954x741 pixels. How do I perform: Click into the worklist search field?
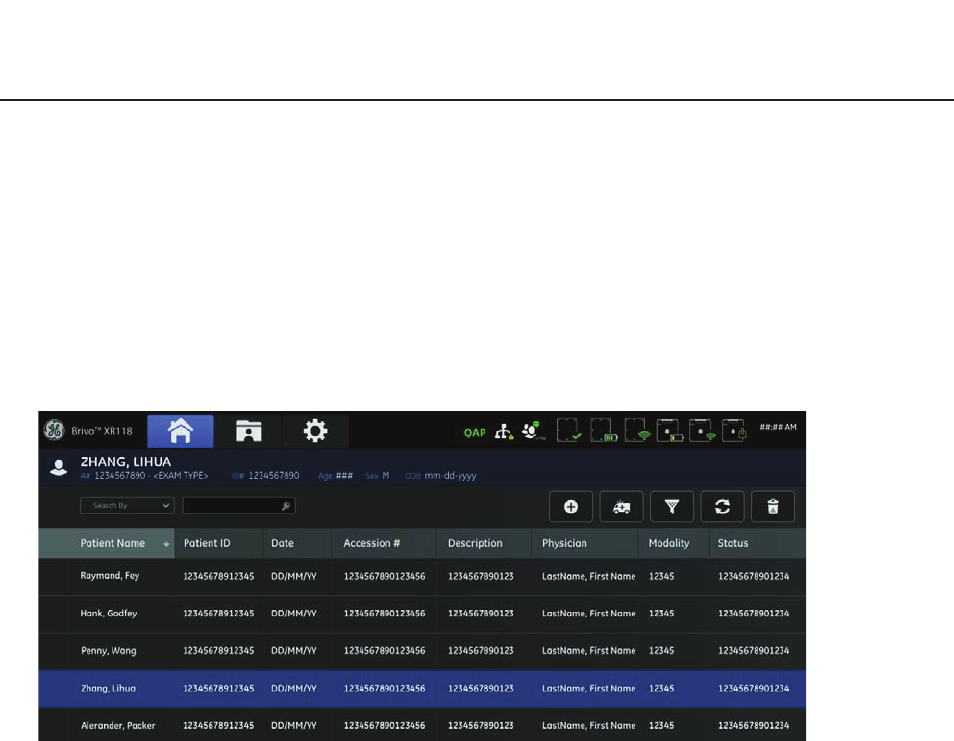pyautogui.click(x=238, y=506)
